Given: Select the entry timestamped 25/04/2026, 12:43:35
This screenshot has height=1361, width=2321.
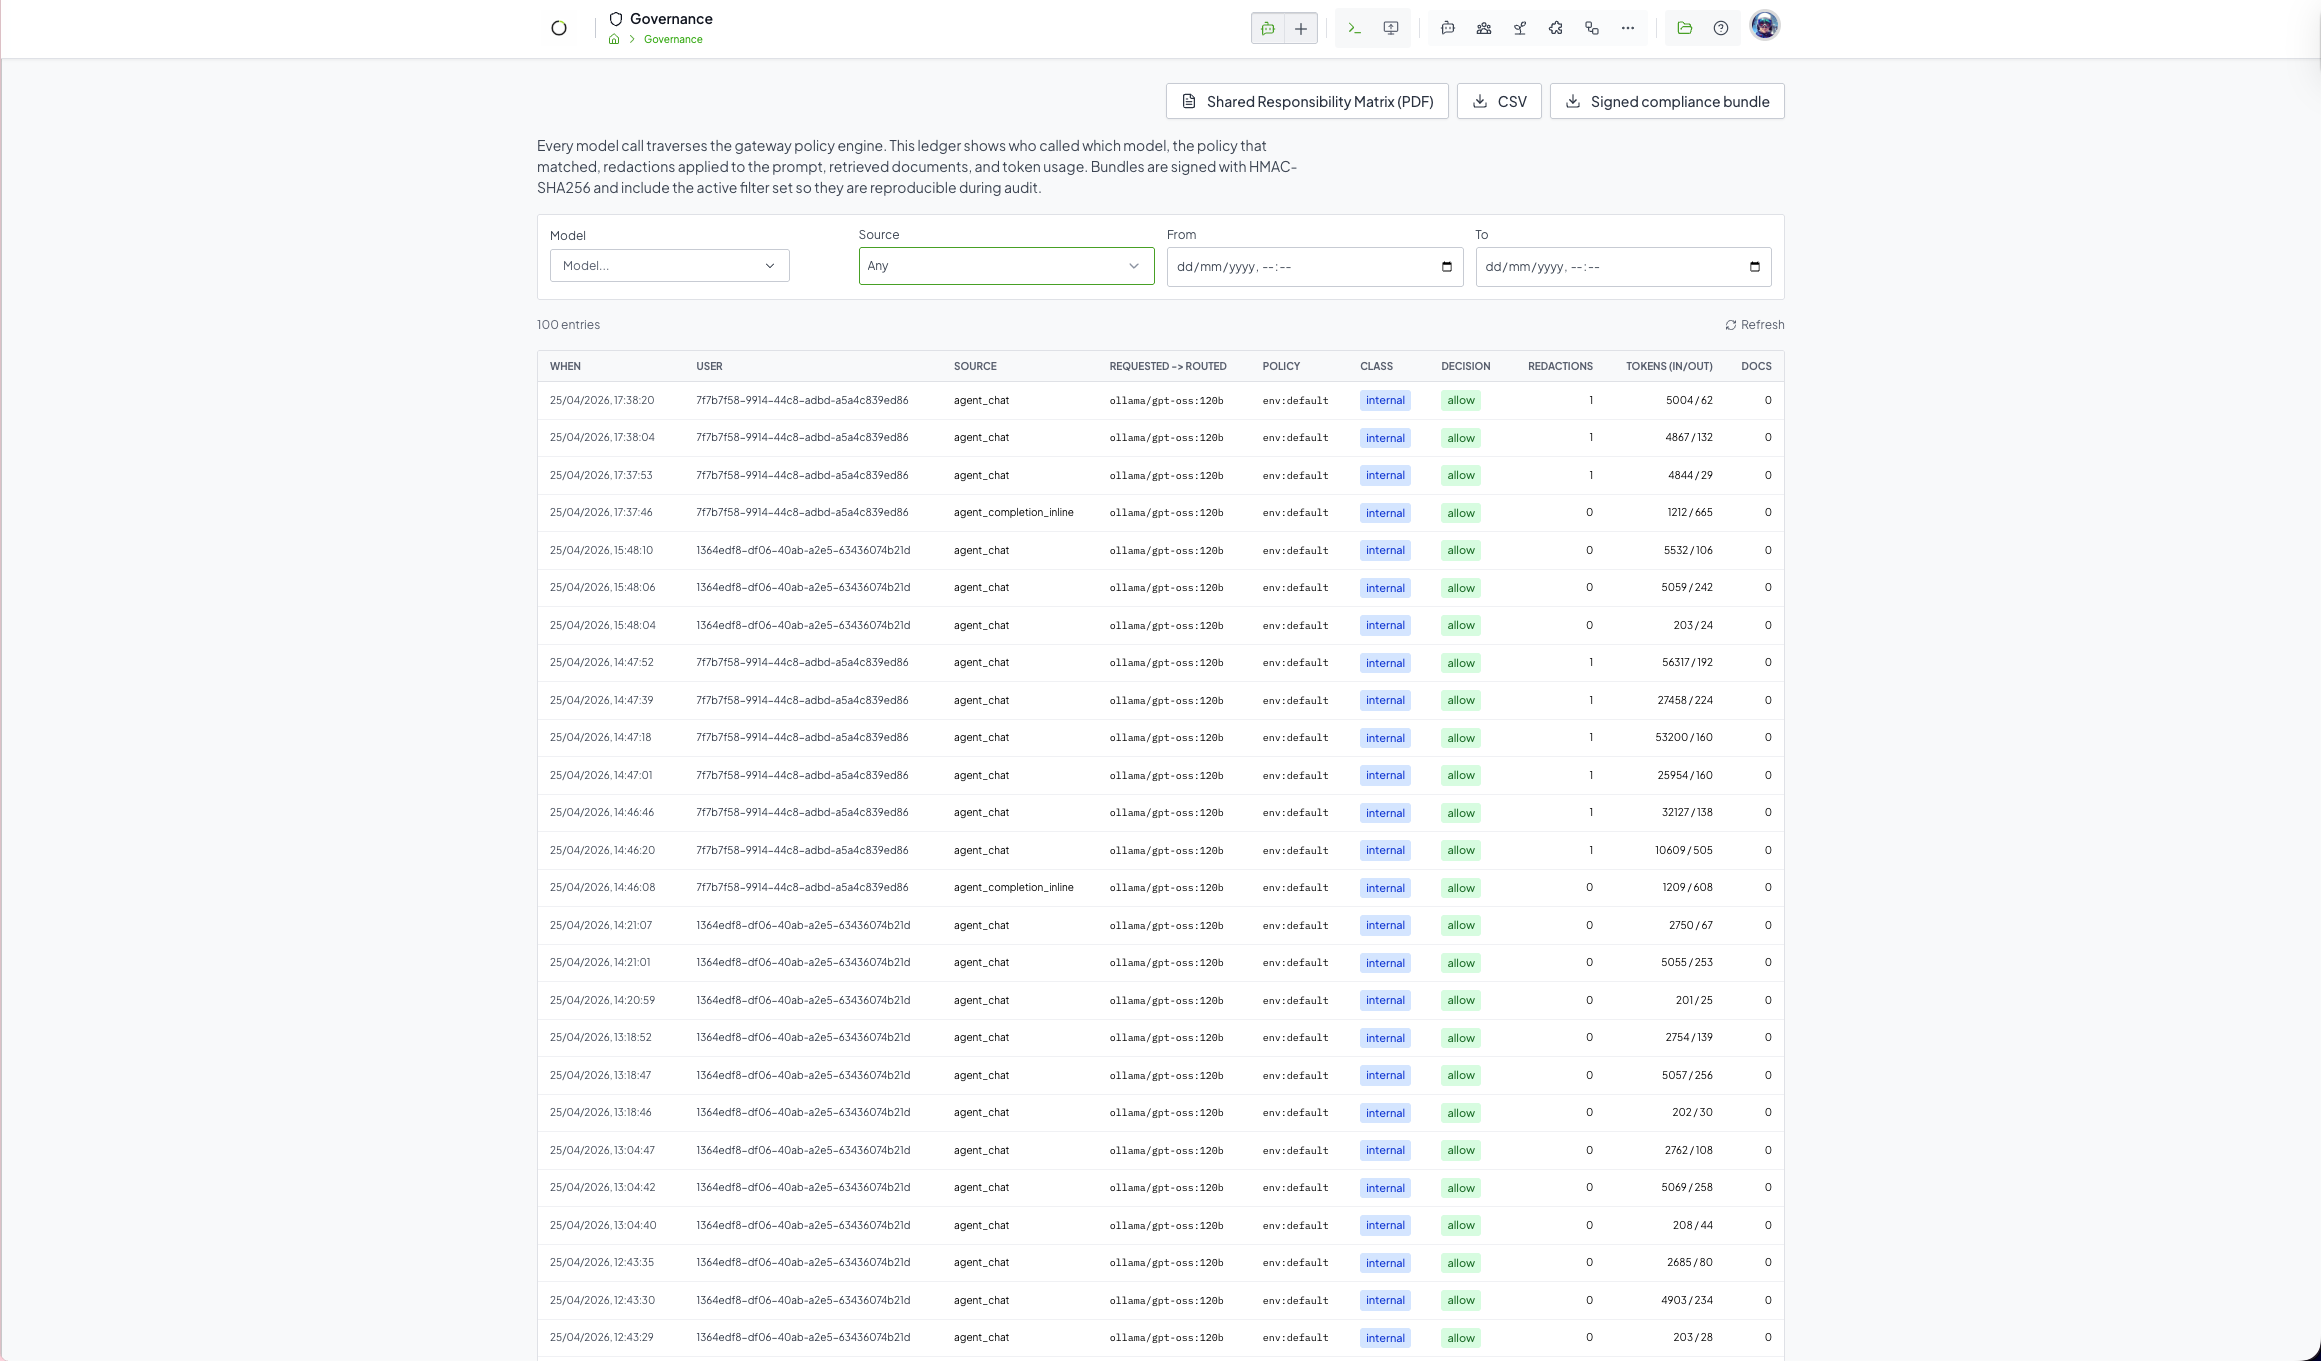Looking at the screenshot, I should coord(1160,1263).
